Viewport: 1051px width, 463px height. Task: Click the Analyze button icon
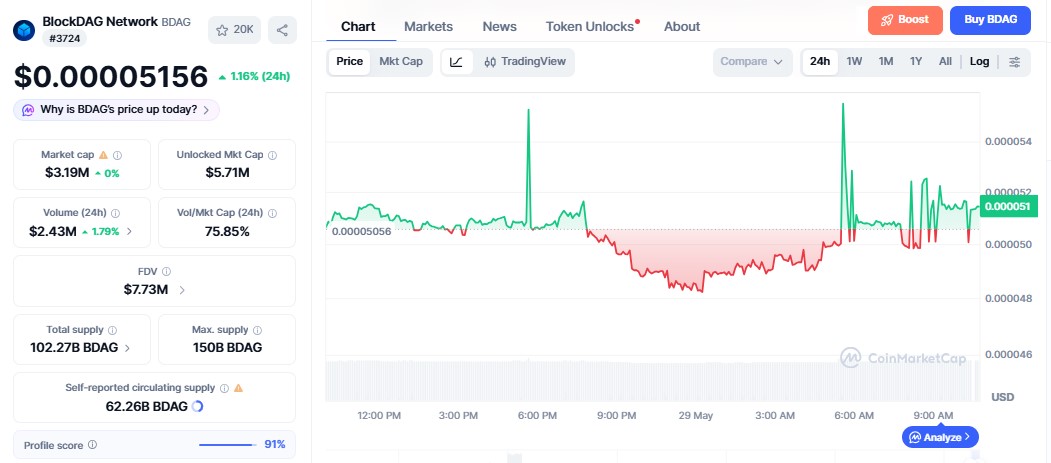click(914, 438)
